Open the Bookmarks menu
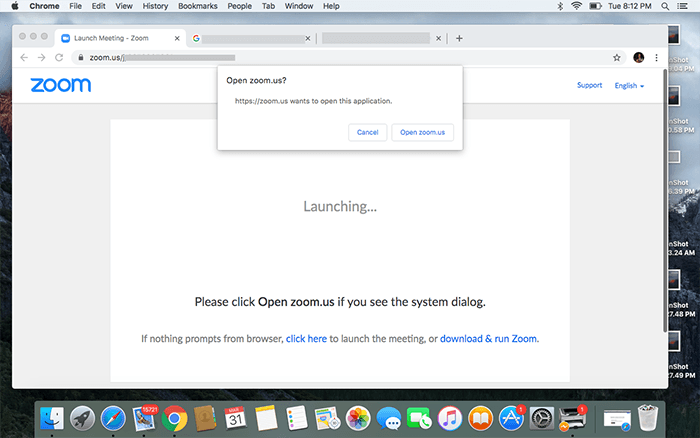This screenshot has height=438, width=700. coord(198,6)
